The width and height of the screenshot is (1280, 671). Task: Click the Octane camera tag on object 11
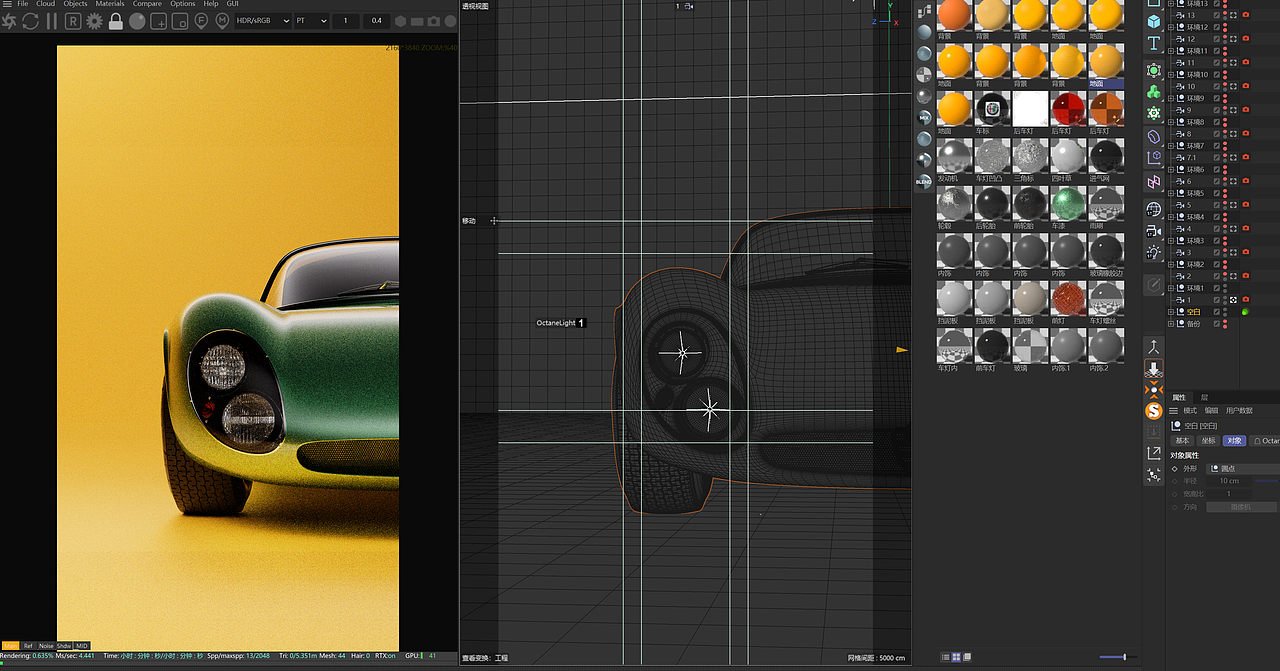tap(1245, 63)
